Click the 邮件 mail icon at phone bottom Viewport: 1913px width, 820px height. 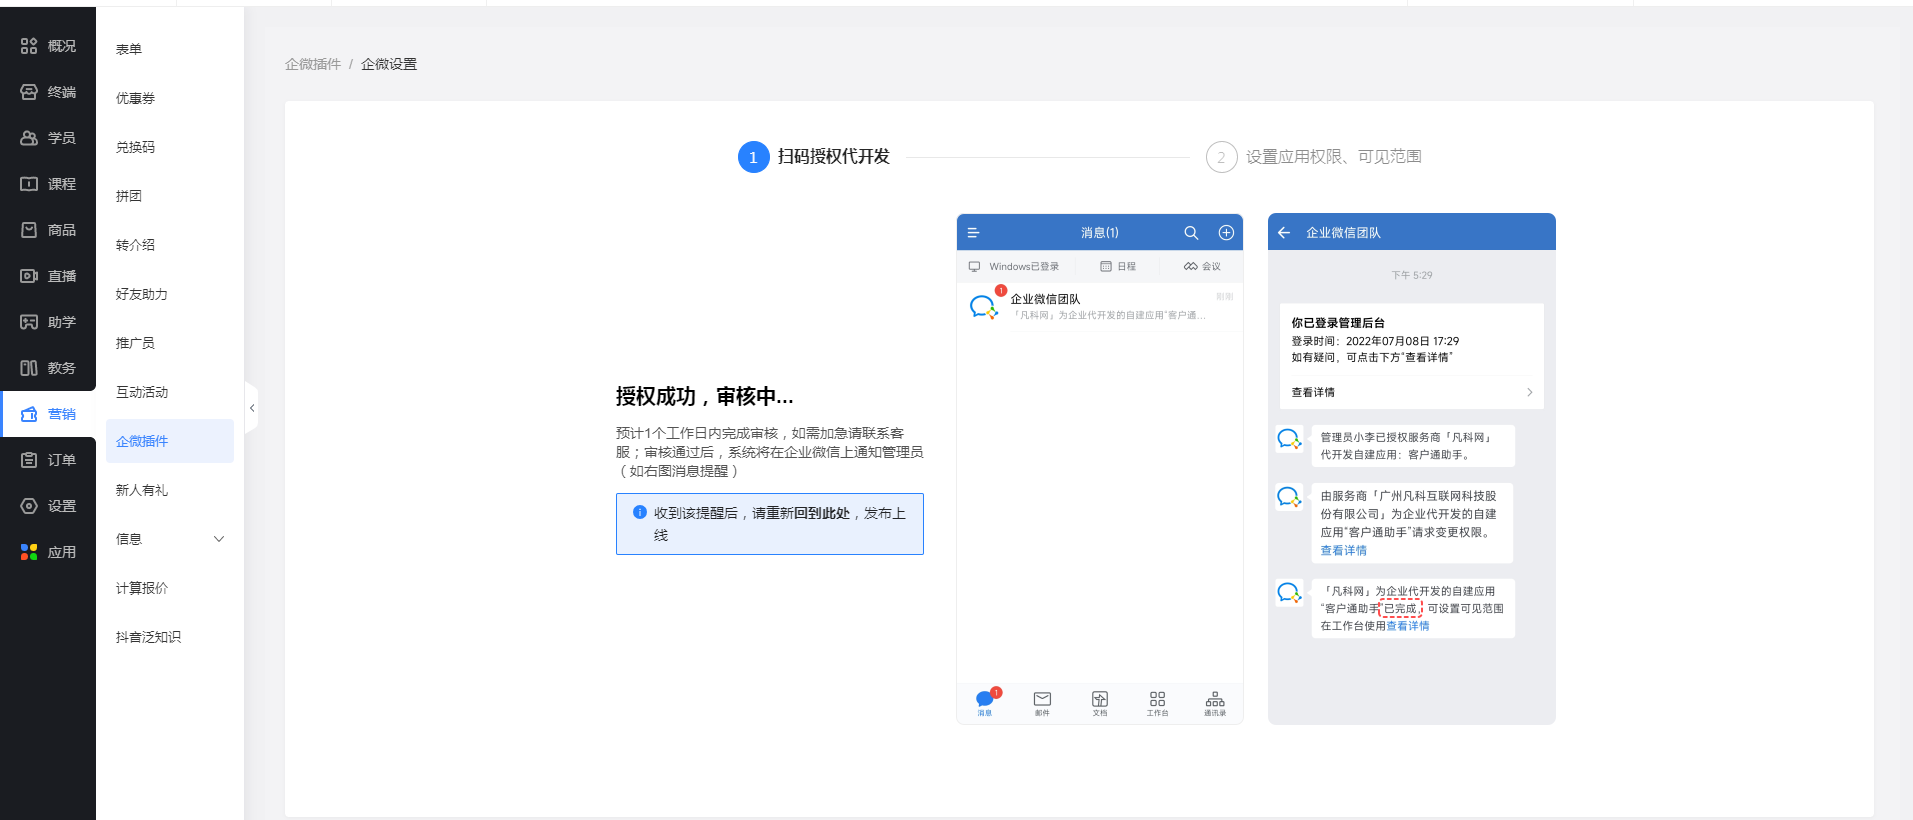point(1042,700)
